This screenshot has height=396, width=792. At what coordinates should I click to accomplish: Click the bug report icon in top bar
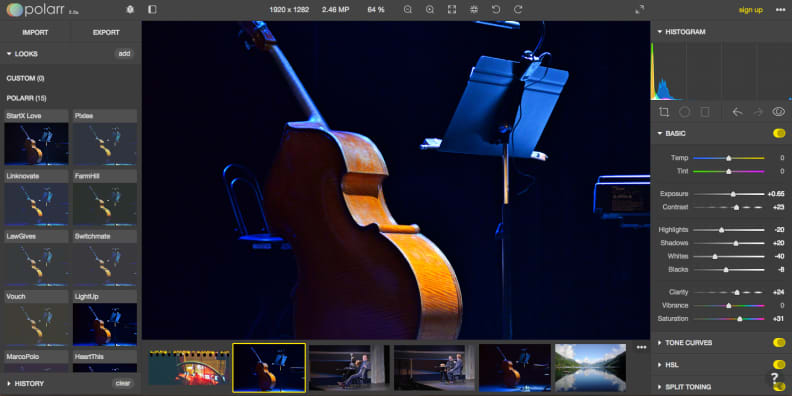[x=130, y=10]
